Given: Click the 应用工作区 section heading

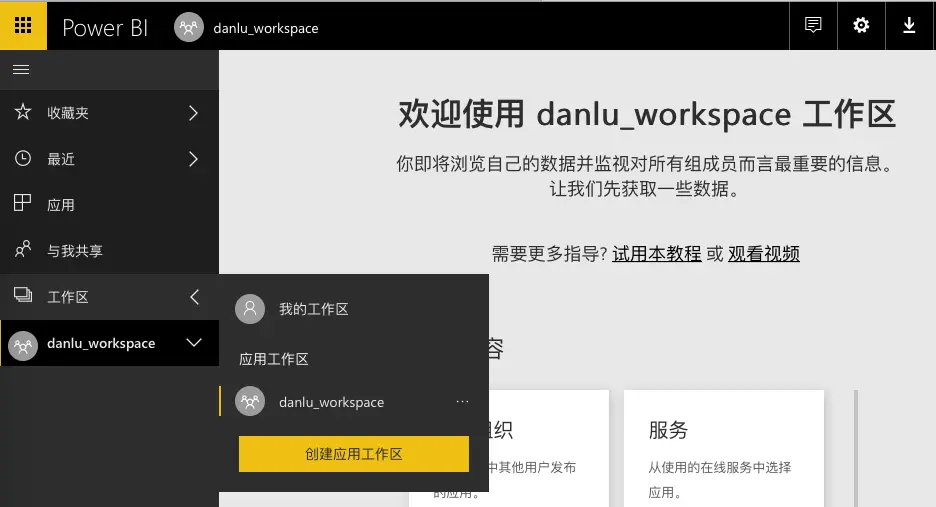Looking at the screenshot, I should pyautogui.click(x=273, y=359).
